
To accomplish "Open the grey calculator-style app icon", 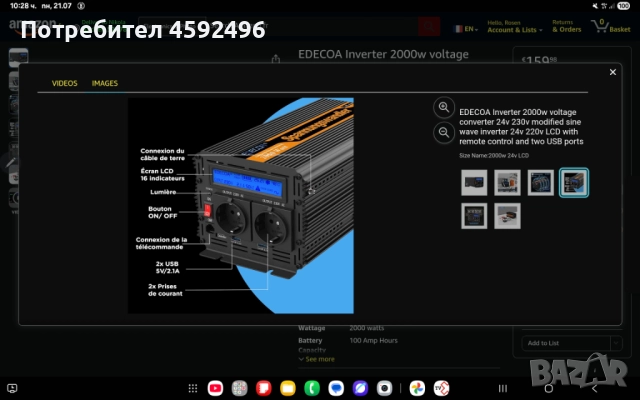I will (240, 388).
